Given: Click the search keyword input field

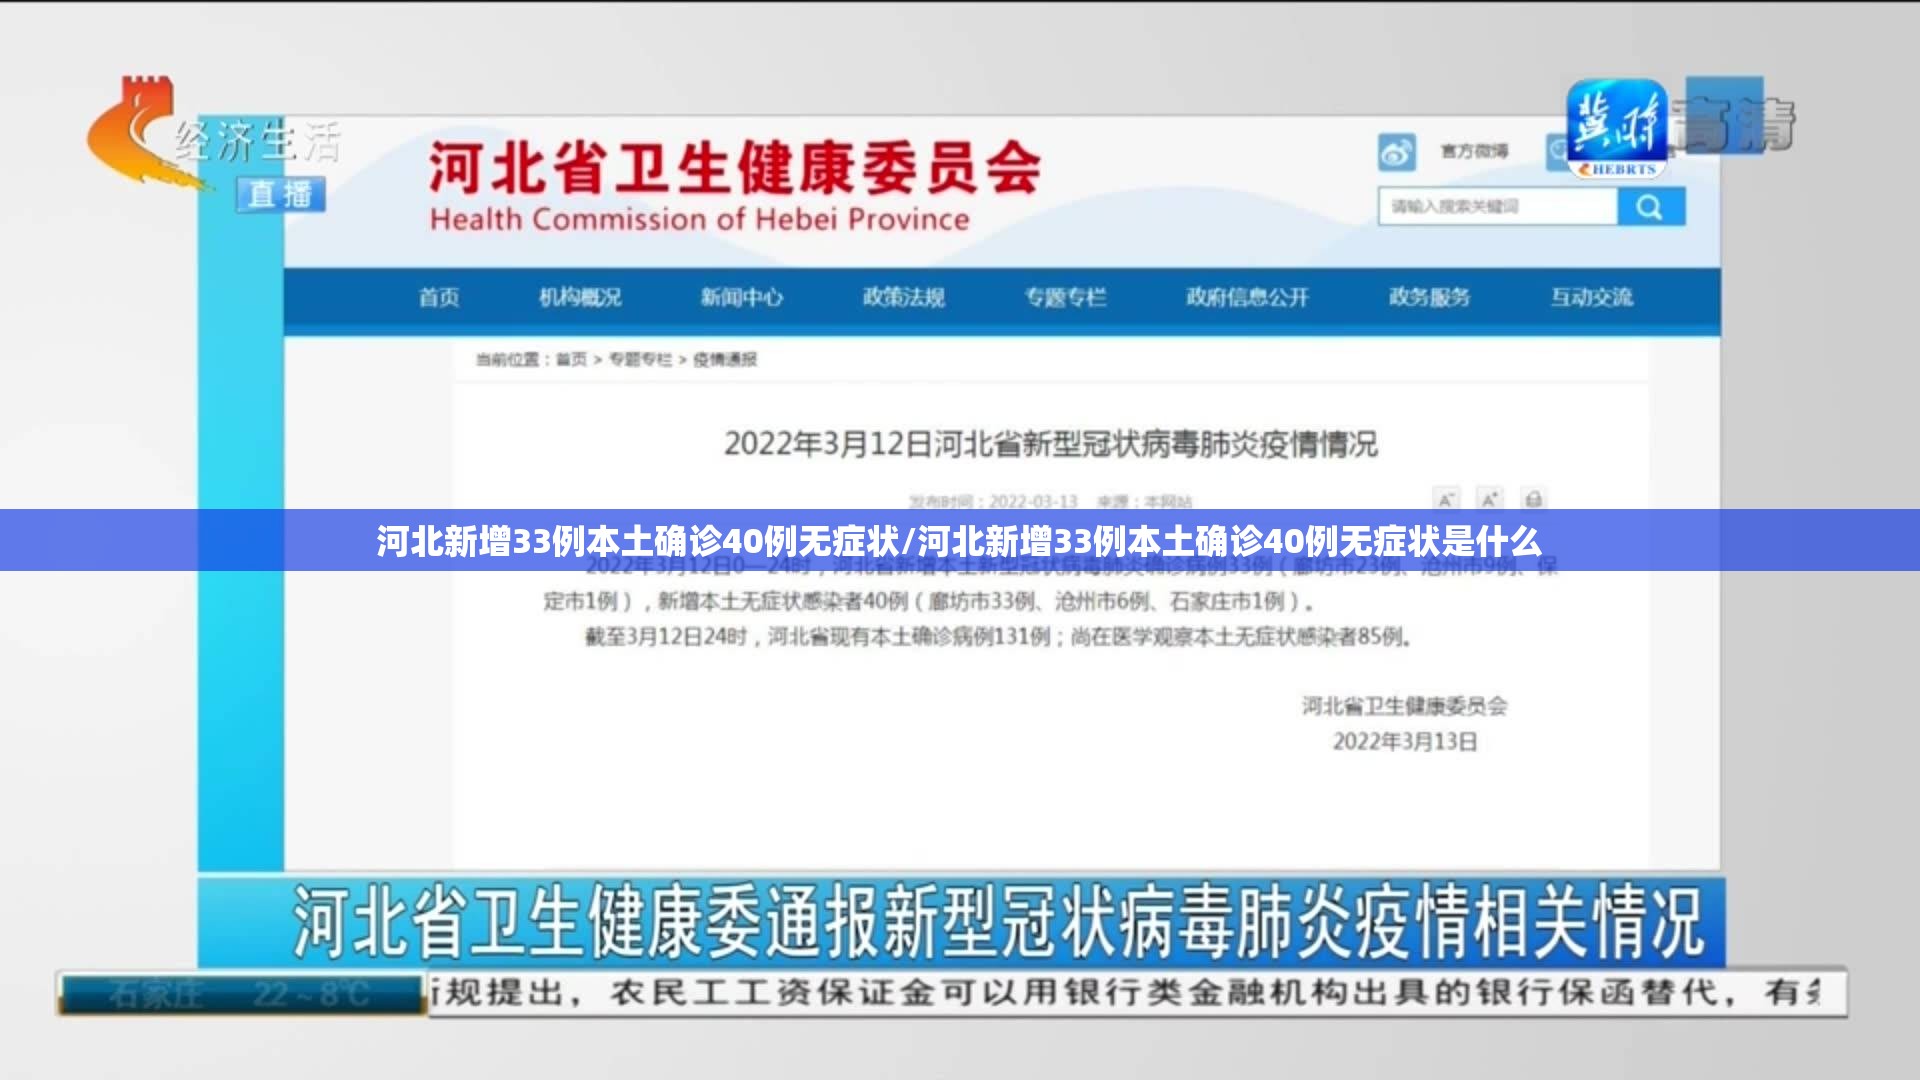Looking at the screenshot, I should (1498, 207).
